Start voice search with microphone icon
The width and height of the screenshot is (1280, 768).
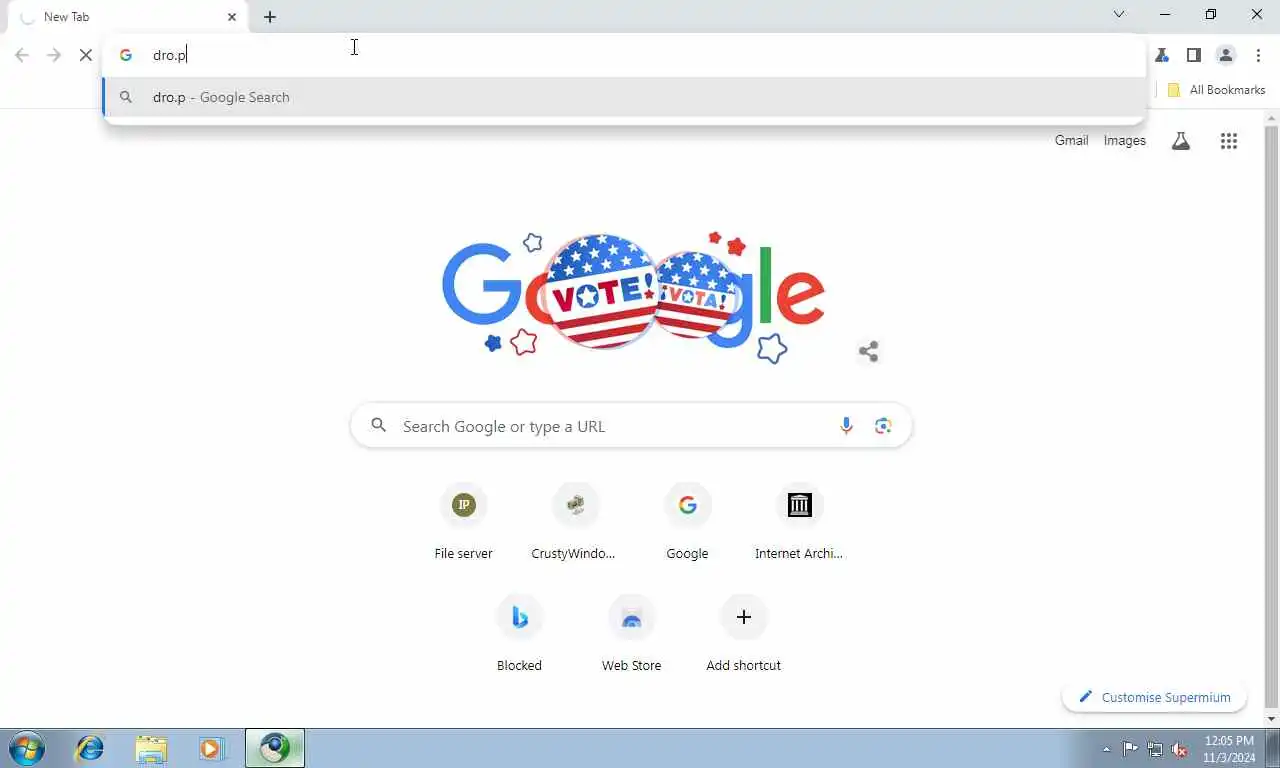point(846,426)
